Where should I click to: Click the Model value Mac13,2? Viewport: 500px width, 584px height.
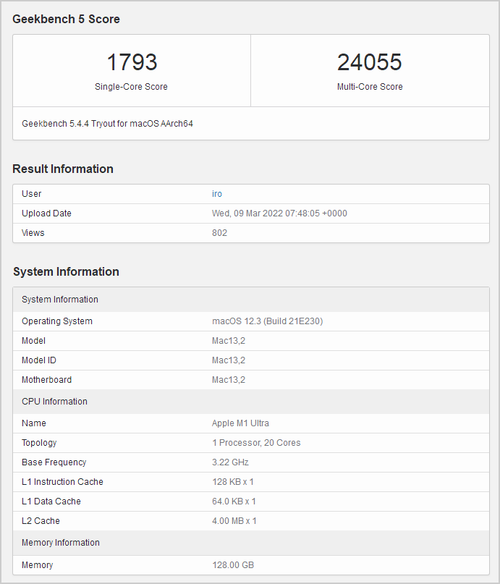tap(228, 341)
